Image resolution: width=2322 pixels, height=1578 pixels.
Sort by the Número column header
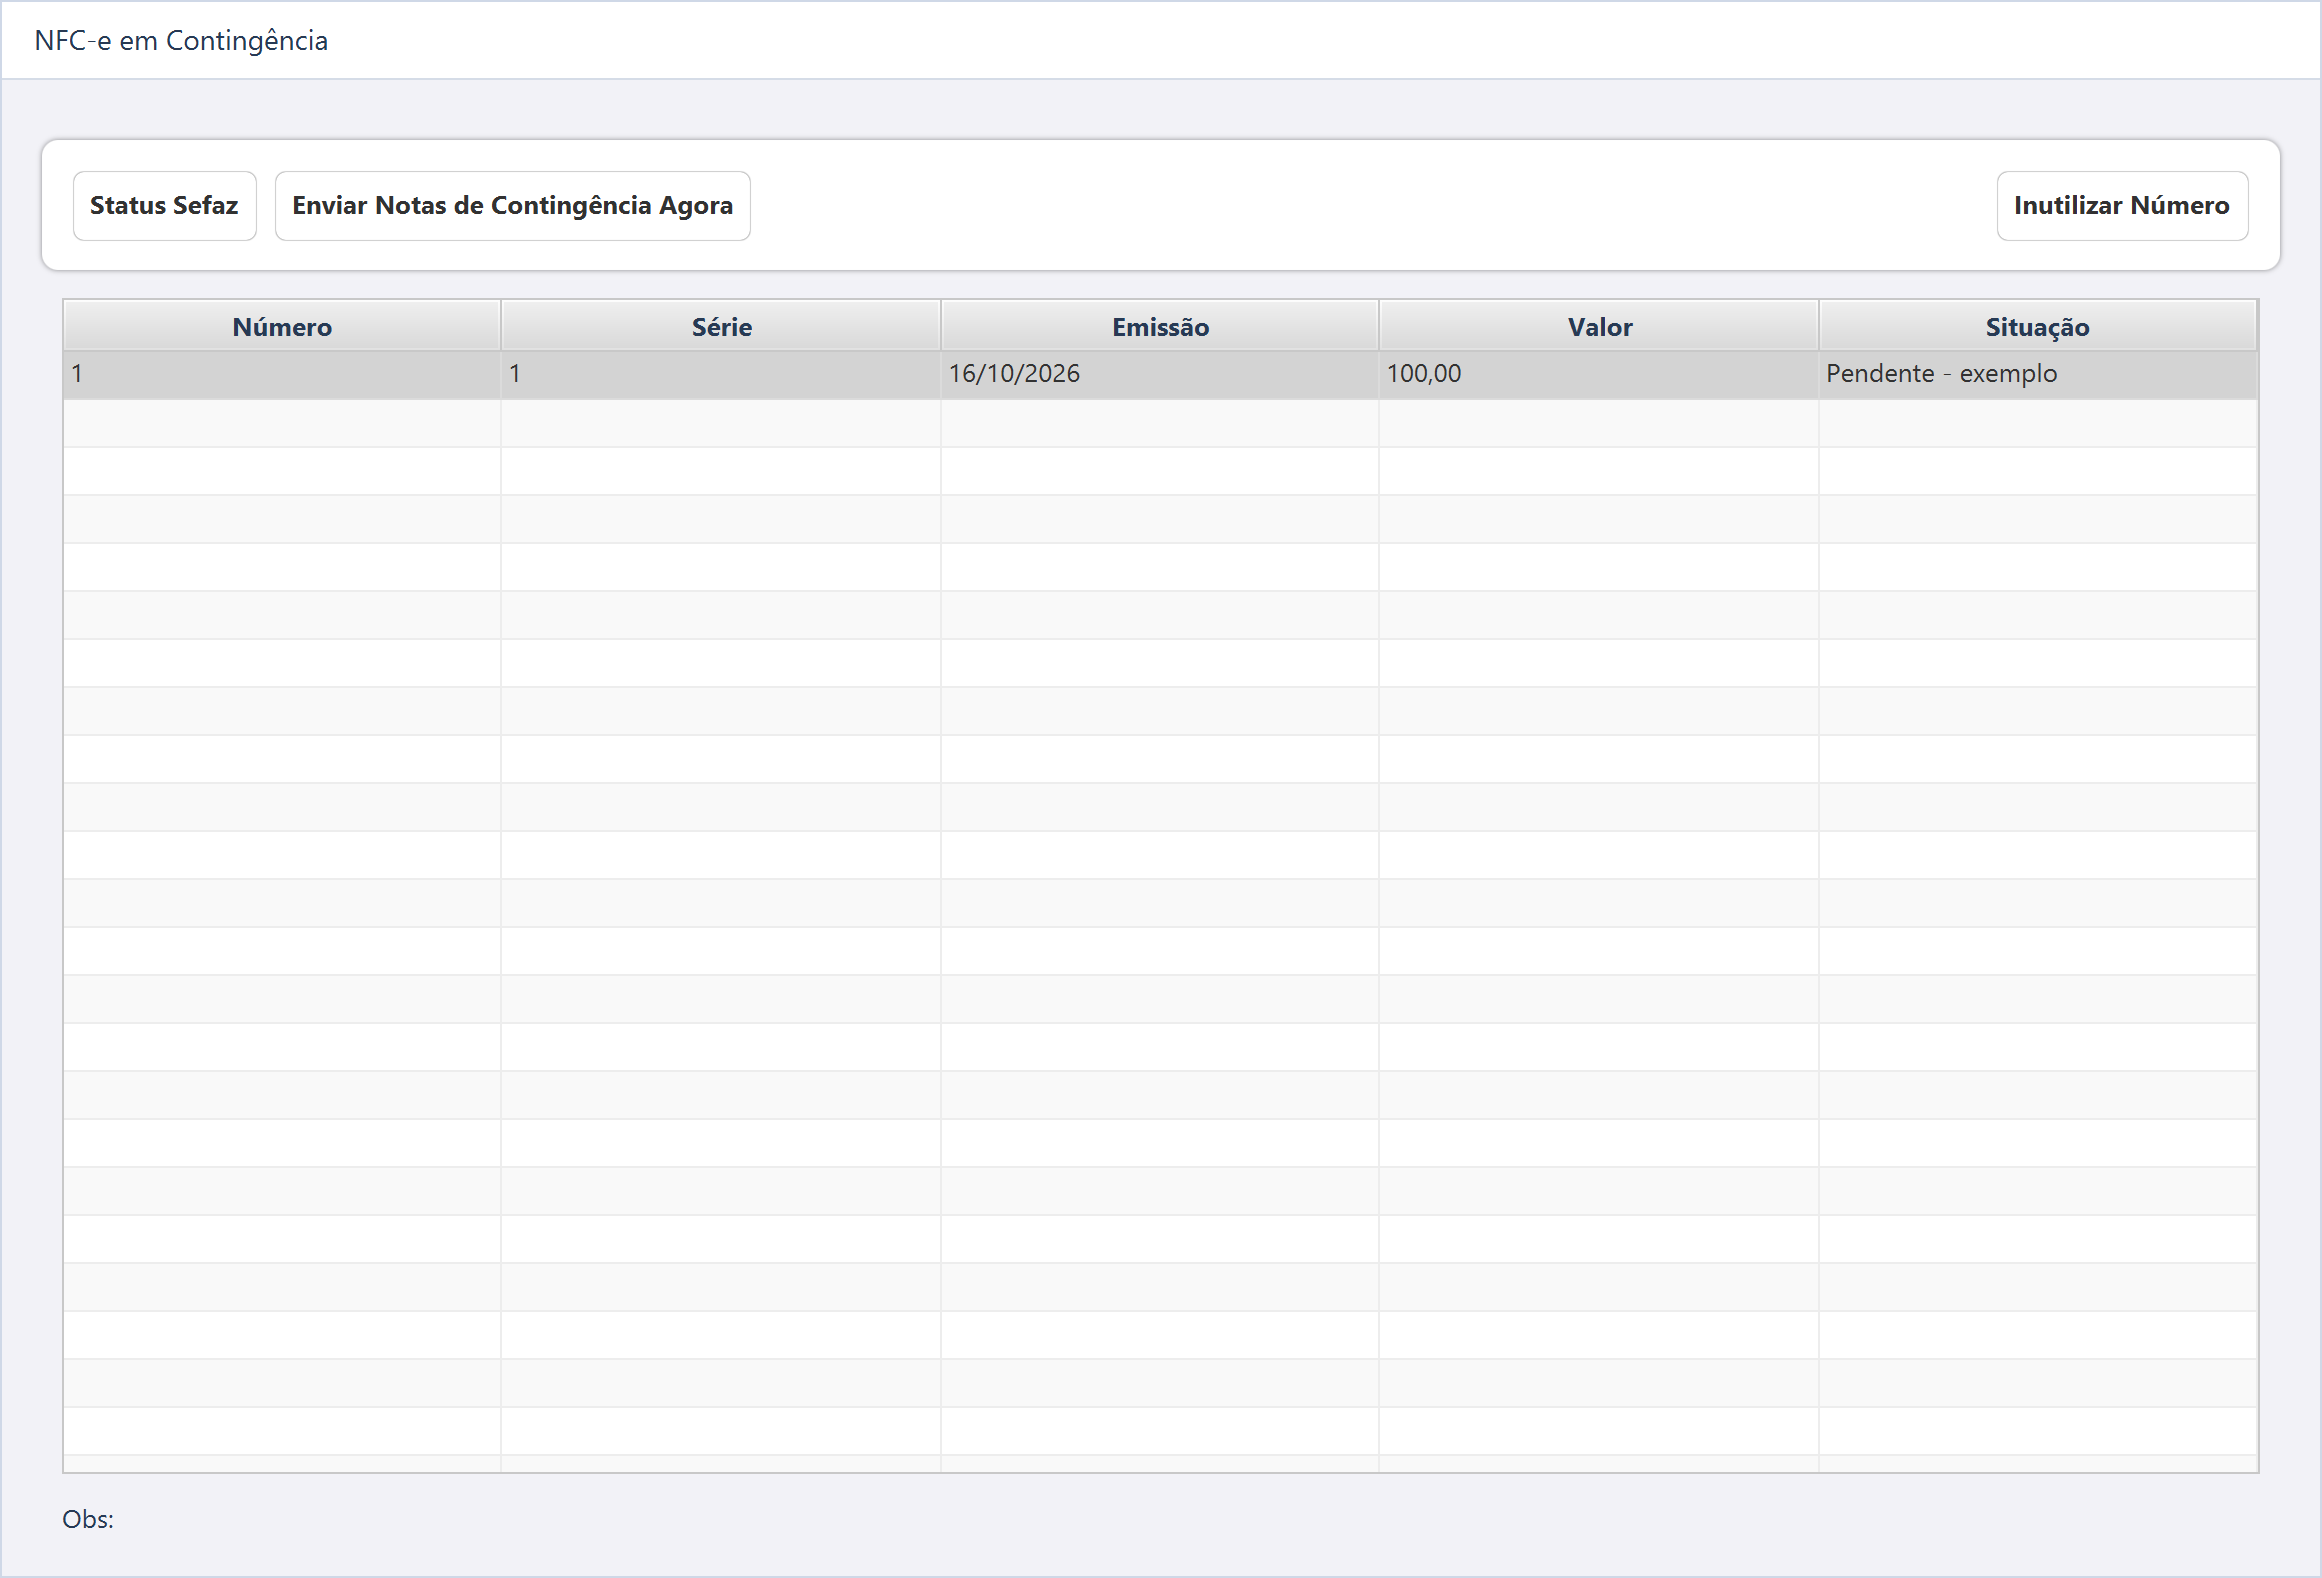coord(282,326)
